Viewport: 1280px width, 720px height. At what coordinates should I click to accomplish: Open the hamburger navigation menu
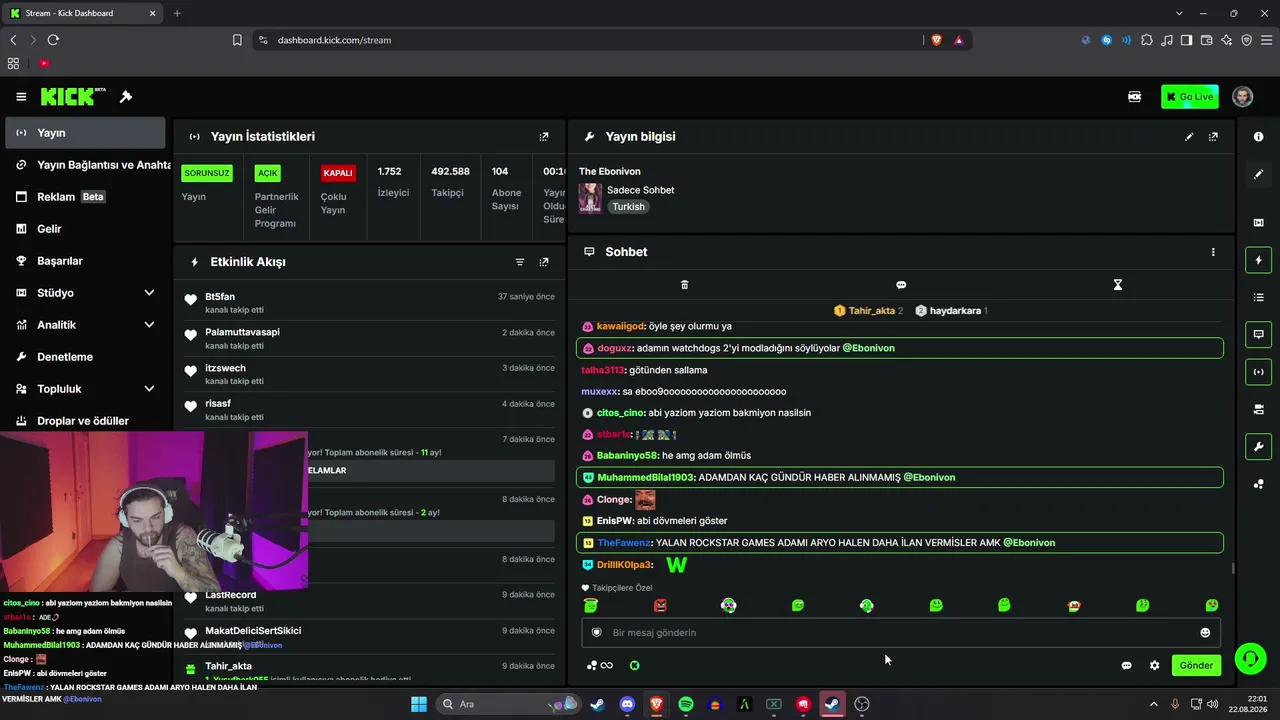(21, 97)
